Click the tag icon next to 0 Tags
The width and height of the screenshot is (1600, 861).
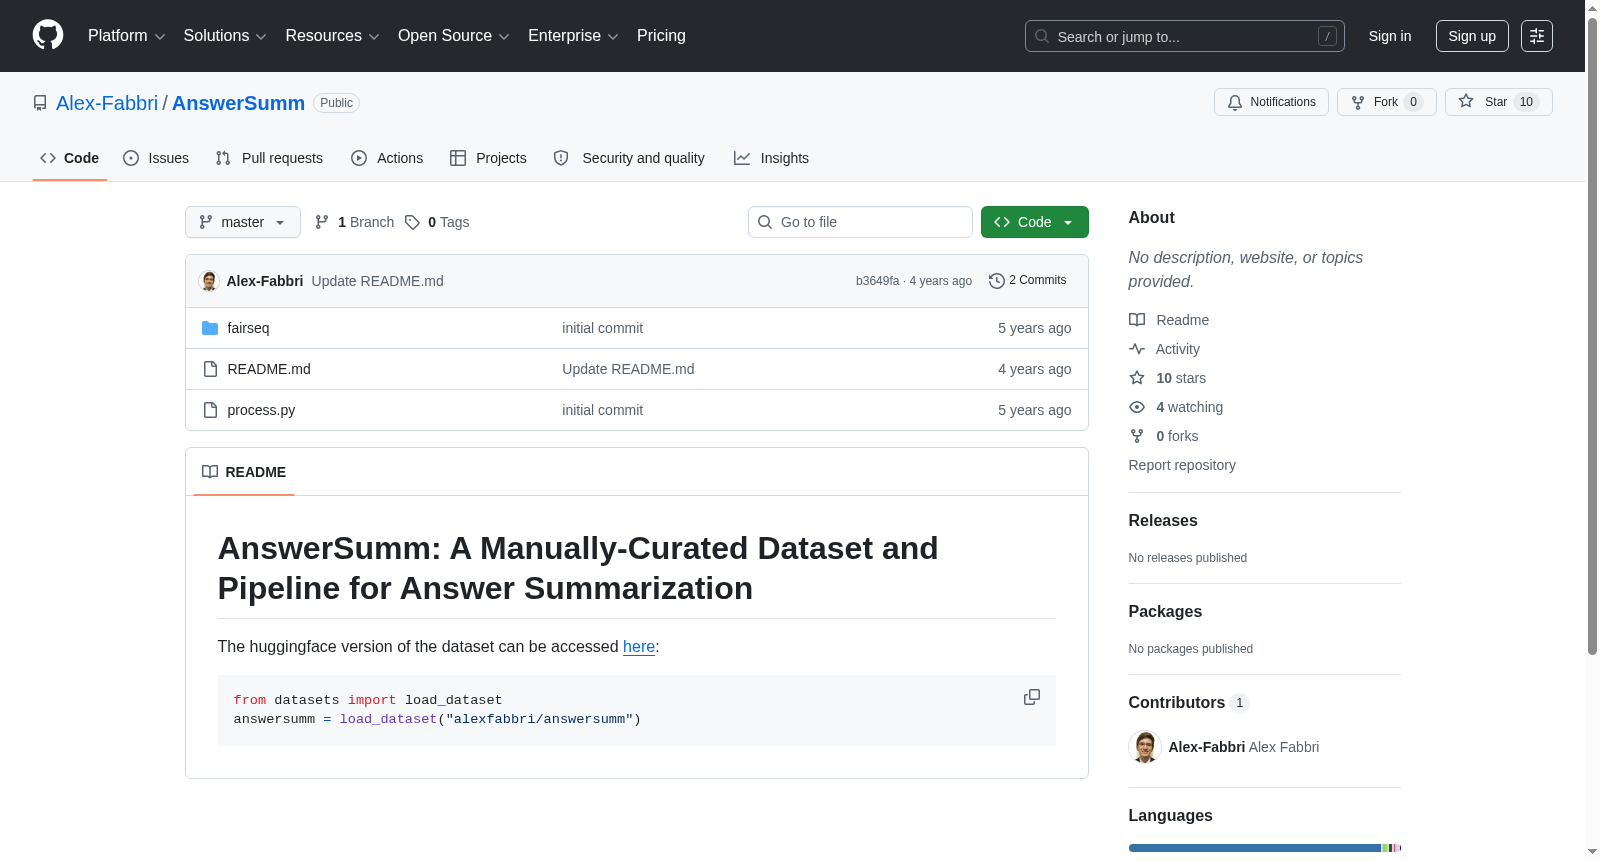point(412,222)
